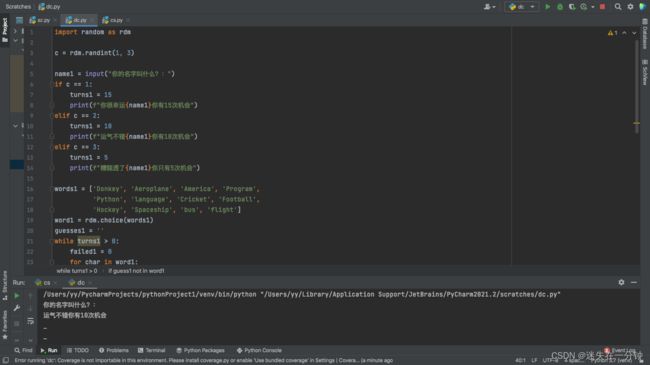This screenshot has width=650, height=365.
Task: Switch to the first editor tab left of dc.py
Action: (x=42, y=20)
